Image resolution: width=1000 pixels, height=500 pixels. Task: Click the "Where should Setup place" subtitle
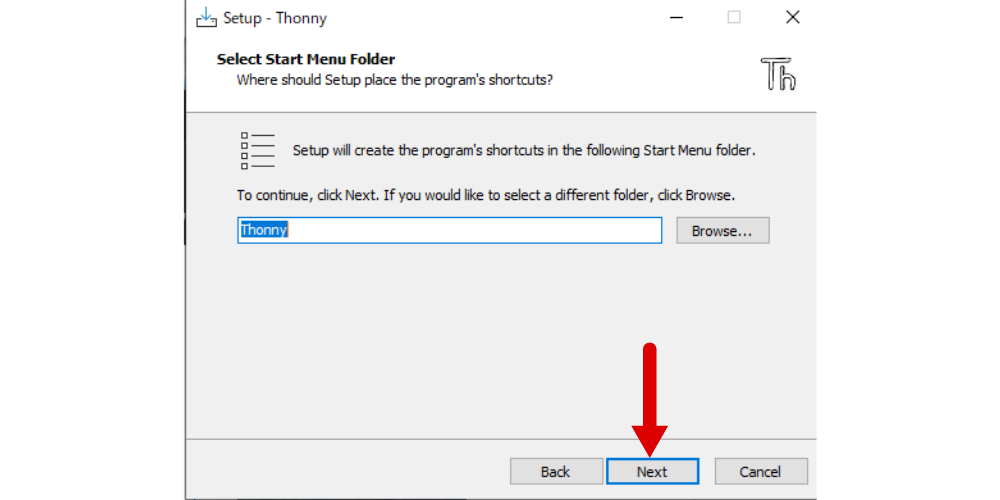394,80
